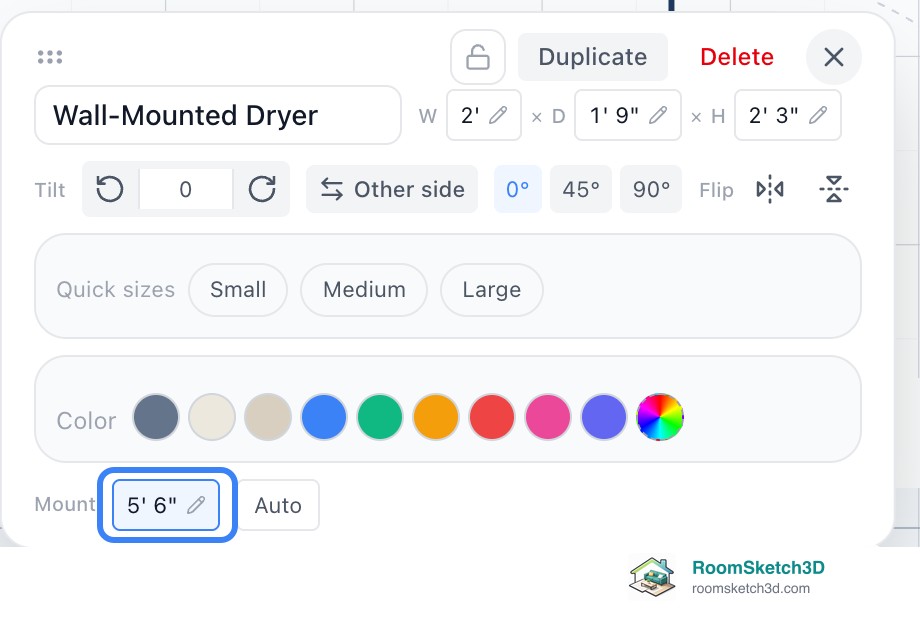Close the properties panel
The image size is (920, 637).
(834, 57)
